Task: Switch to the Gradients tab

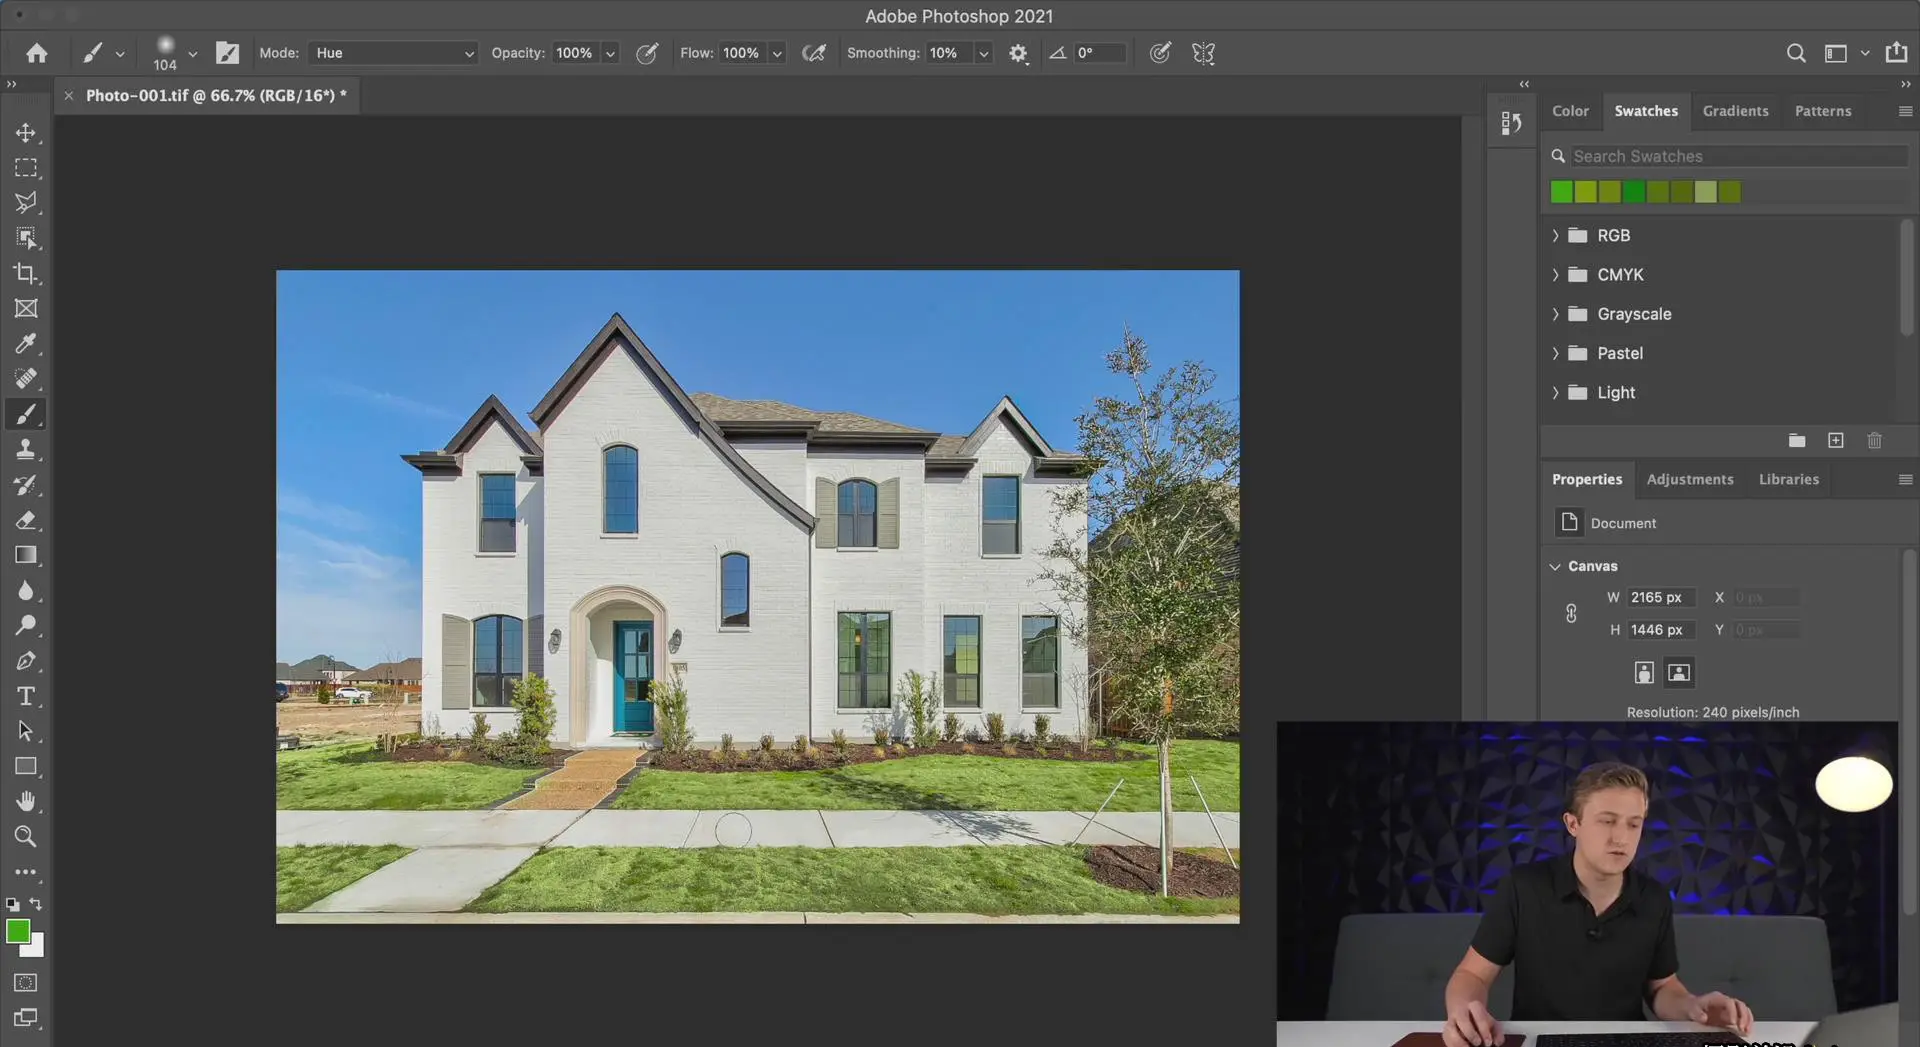Action: pos(1735,111)
